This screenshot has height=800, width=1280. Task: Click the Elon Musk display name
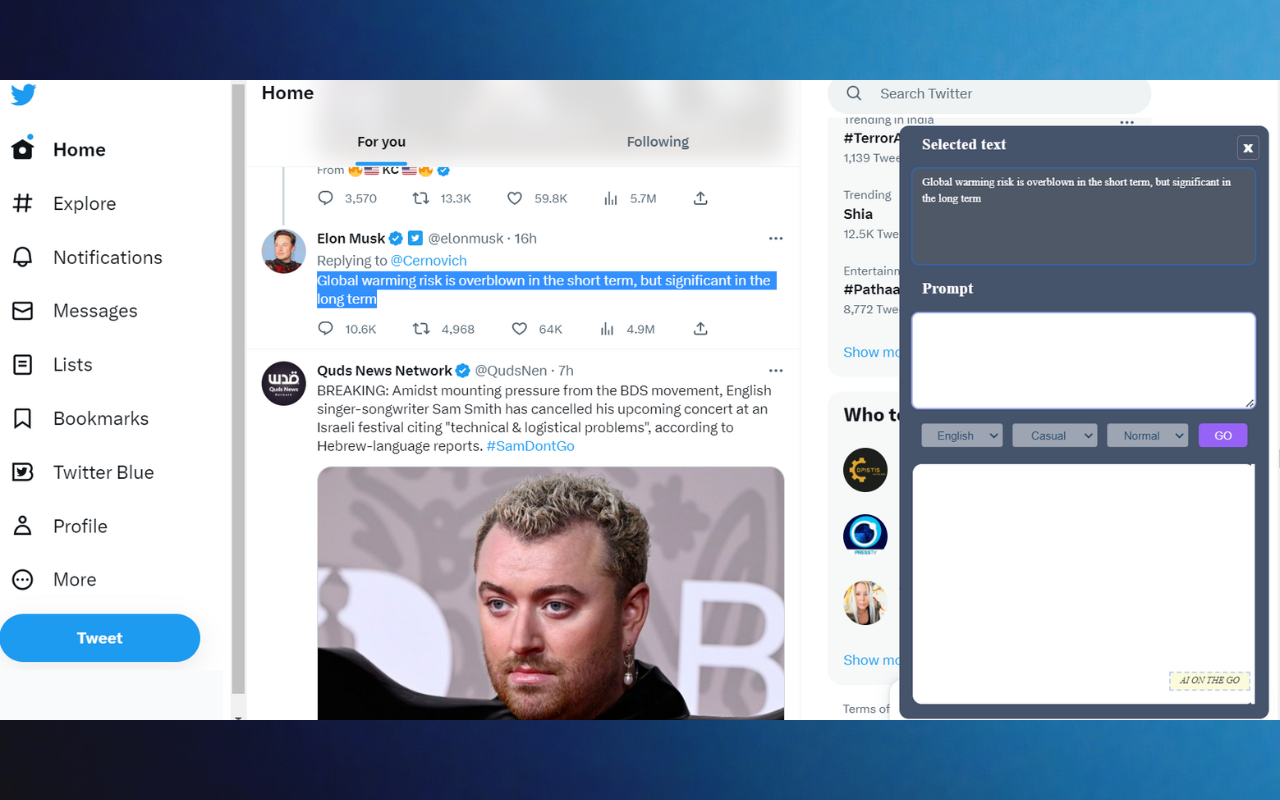click(x=351, y=238)
